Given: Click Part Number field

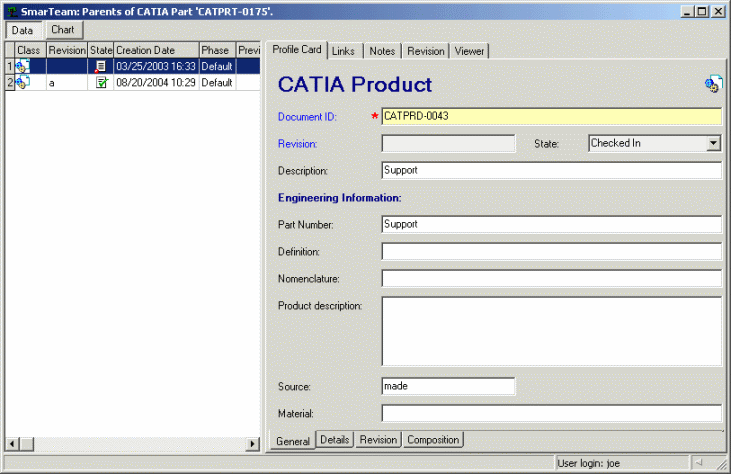Looking at the screenshot, I should tap(552, 224).
